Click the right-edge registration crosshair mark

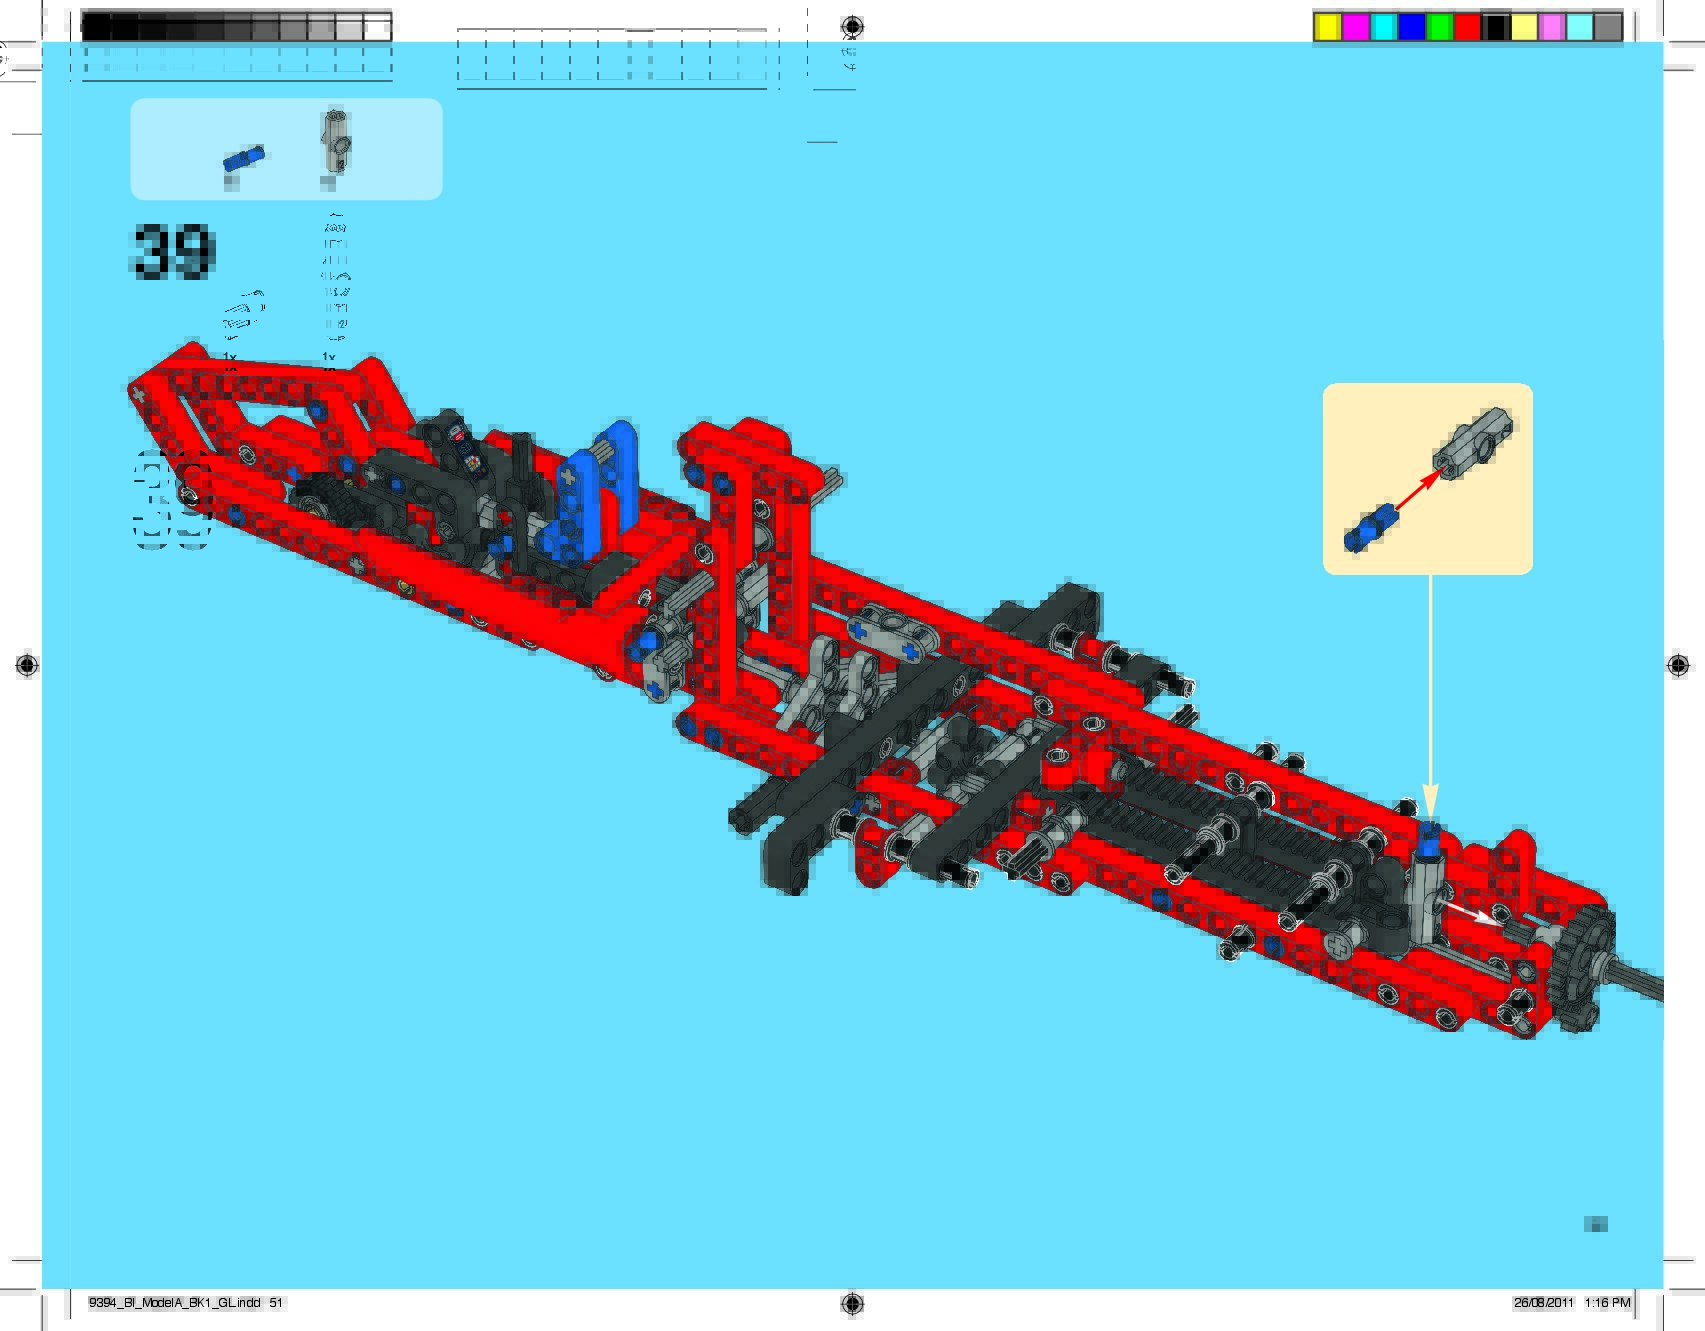coord(1678,665)
